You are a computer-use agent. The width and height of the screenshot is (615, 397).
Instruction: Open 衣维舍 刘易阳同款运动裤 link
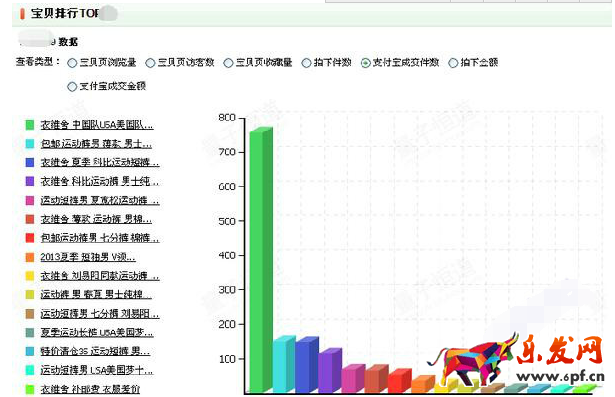[x=100, y=276]
